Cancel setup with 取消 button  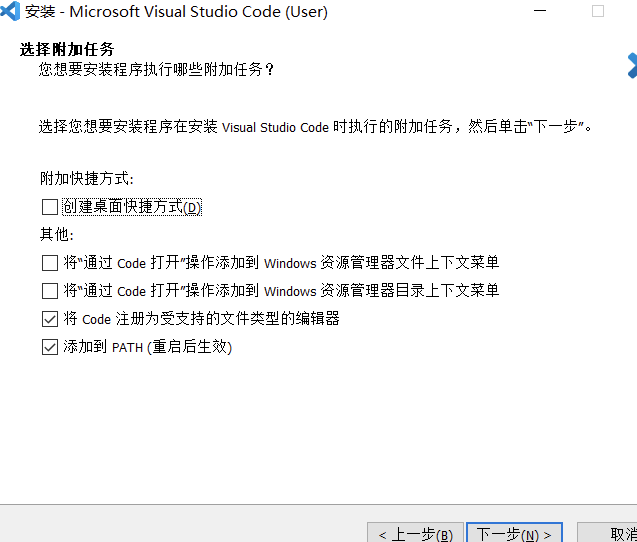coord(607,534)
